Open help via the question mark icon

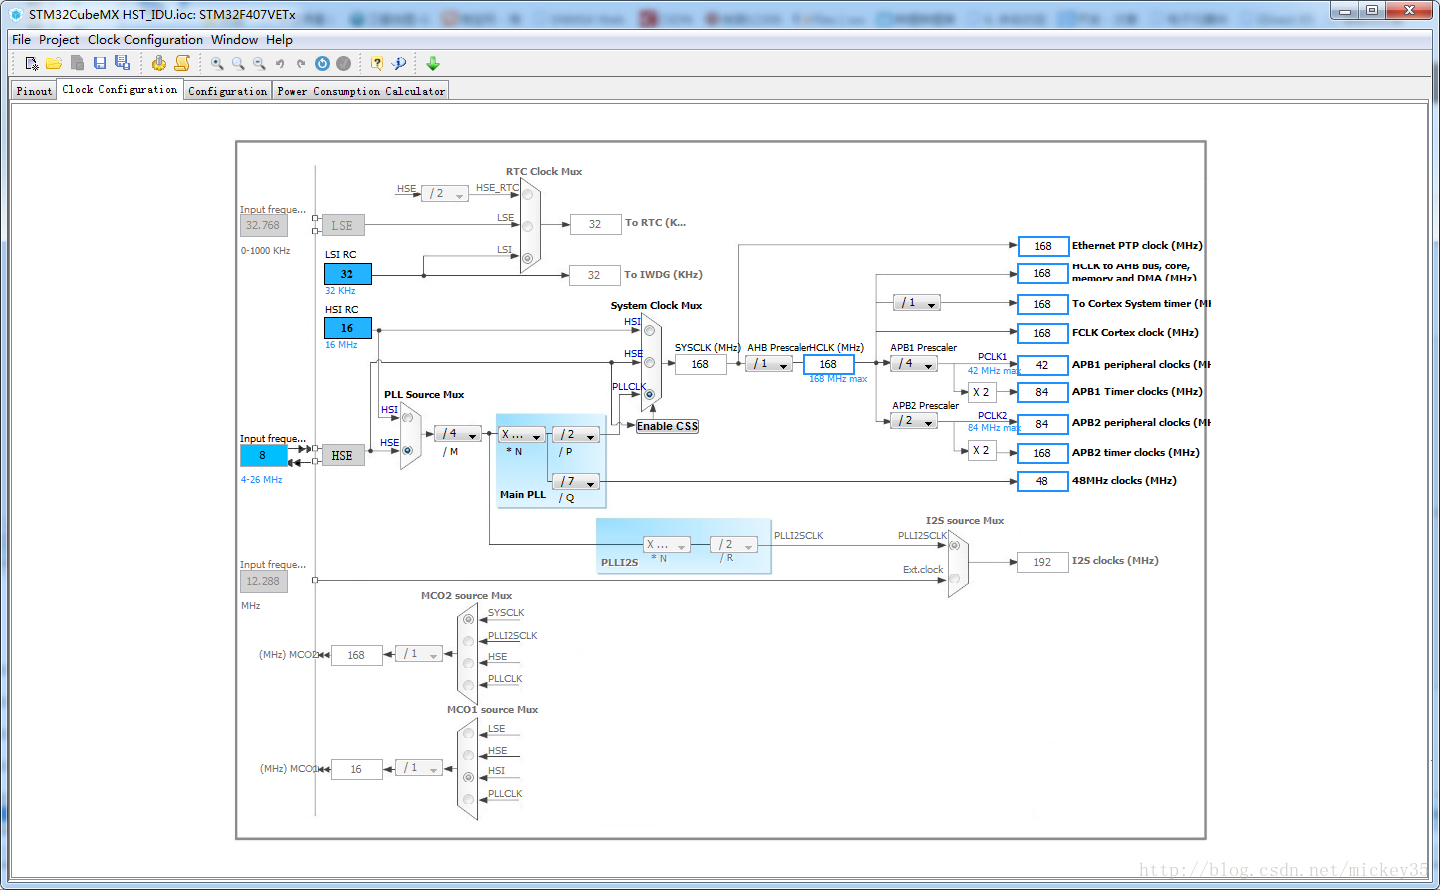pos(377,63)
